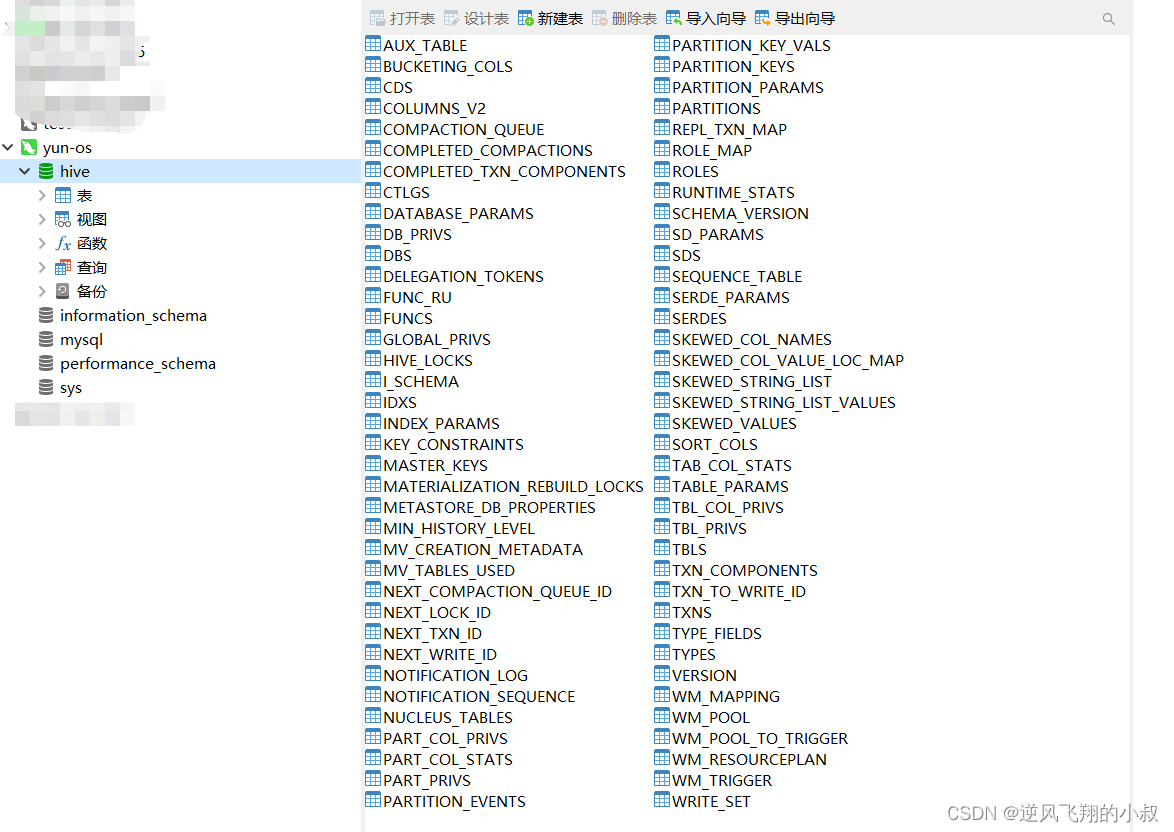Select the KEY_CONSTRAINTS table name
The width and height of the screenshot is (1174, 832).
click(454, 444)
